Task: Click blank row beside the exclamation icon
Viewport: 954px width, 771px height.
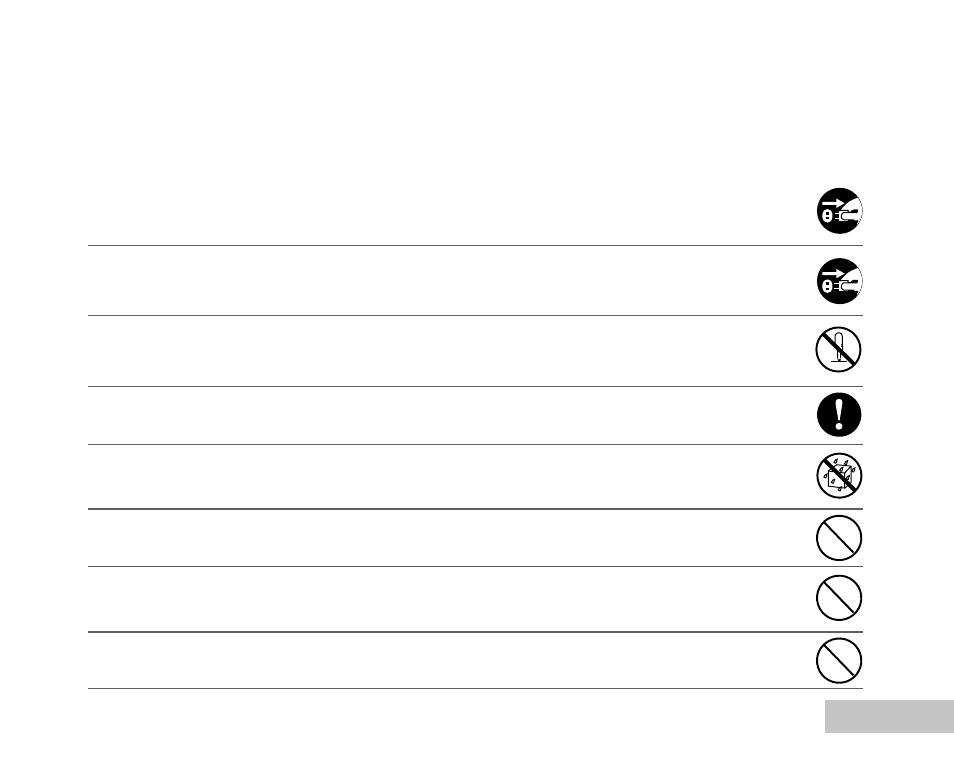Action: click(451, 415)
